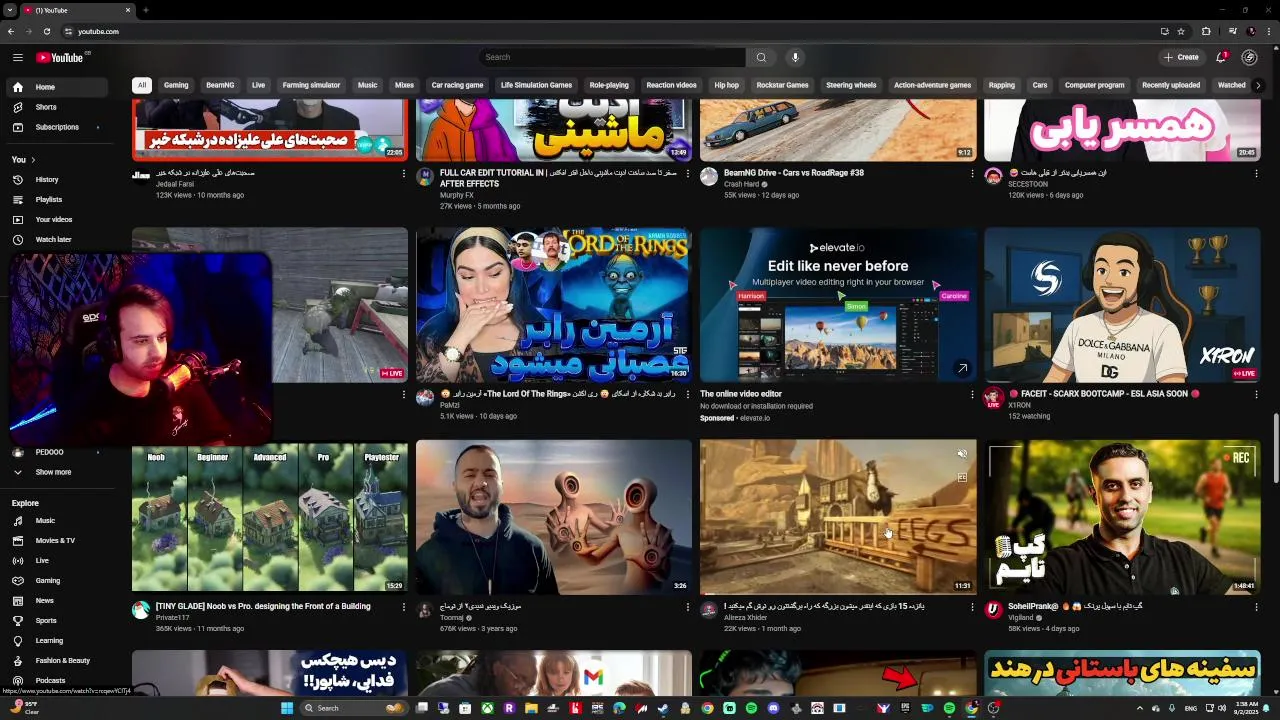1280x720 pixels.
Task: Expand Show more subscriptions
Action: click(x=58, y=472)
